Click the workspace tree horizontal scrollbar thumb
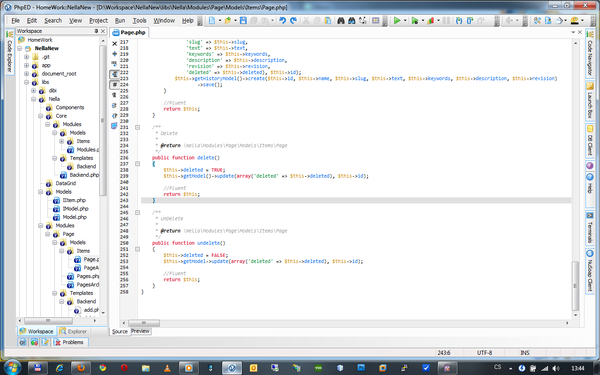Image resolution: width=600 pixels, height=375 pixels. point(48,320)
